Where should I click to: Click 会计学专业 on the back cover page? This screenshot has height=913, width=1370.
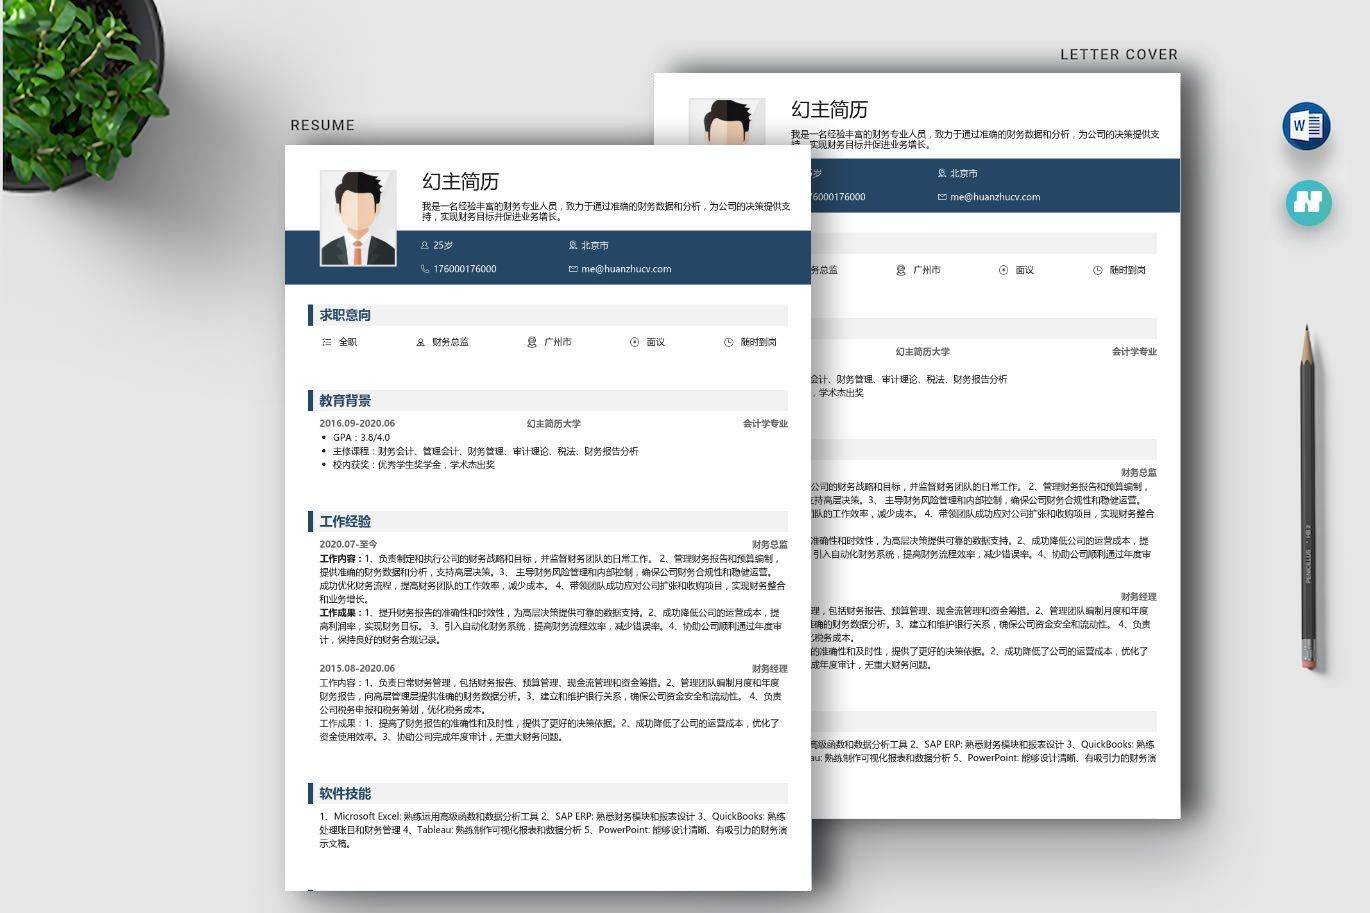pos(1134,352)
